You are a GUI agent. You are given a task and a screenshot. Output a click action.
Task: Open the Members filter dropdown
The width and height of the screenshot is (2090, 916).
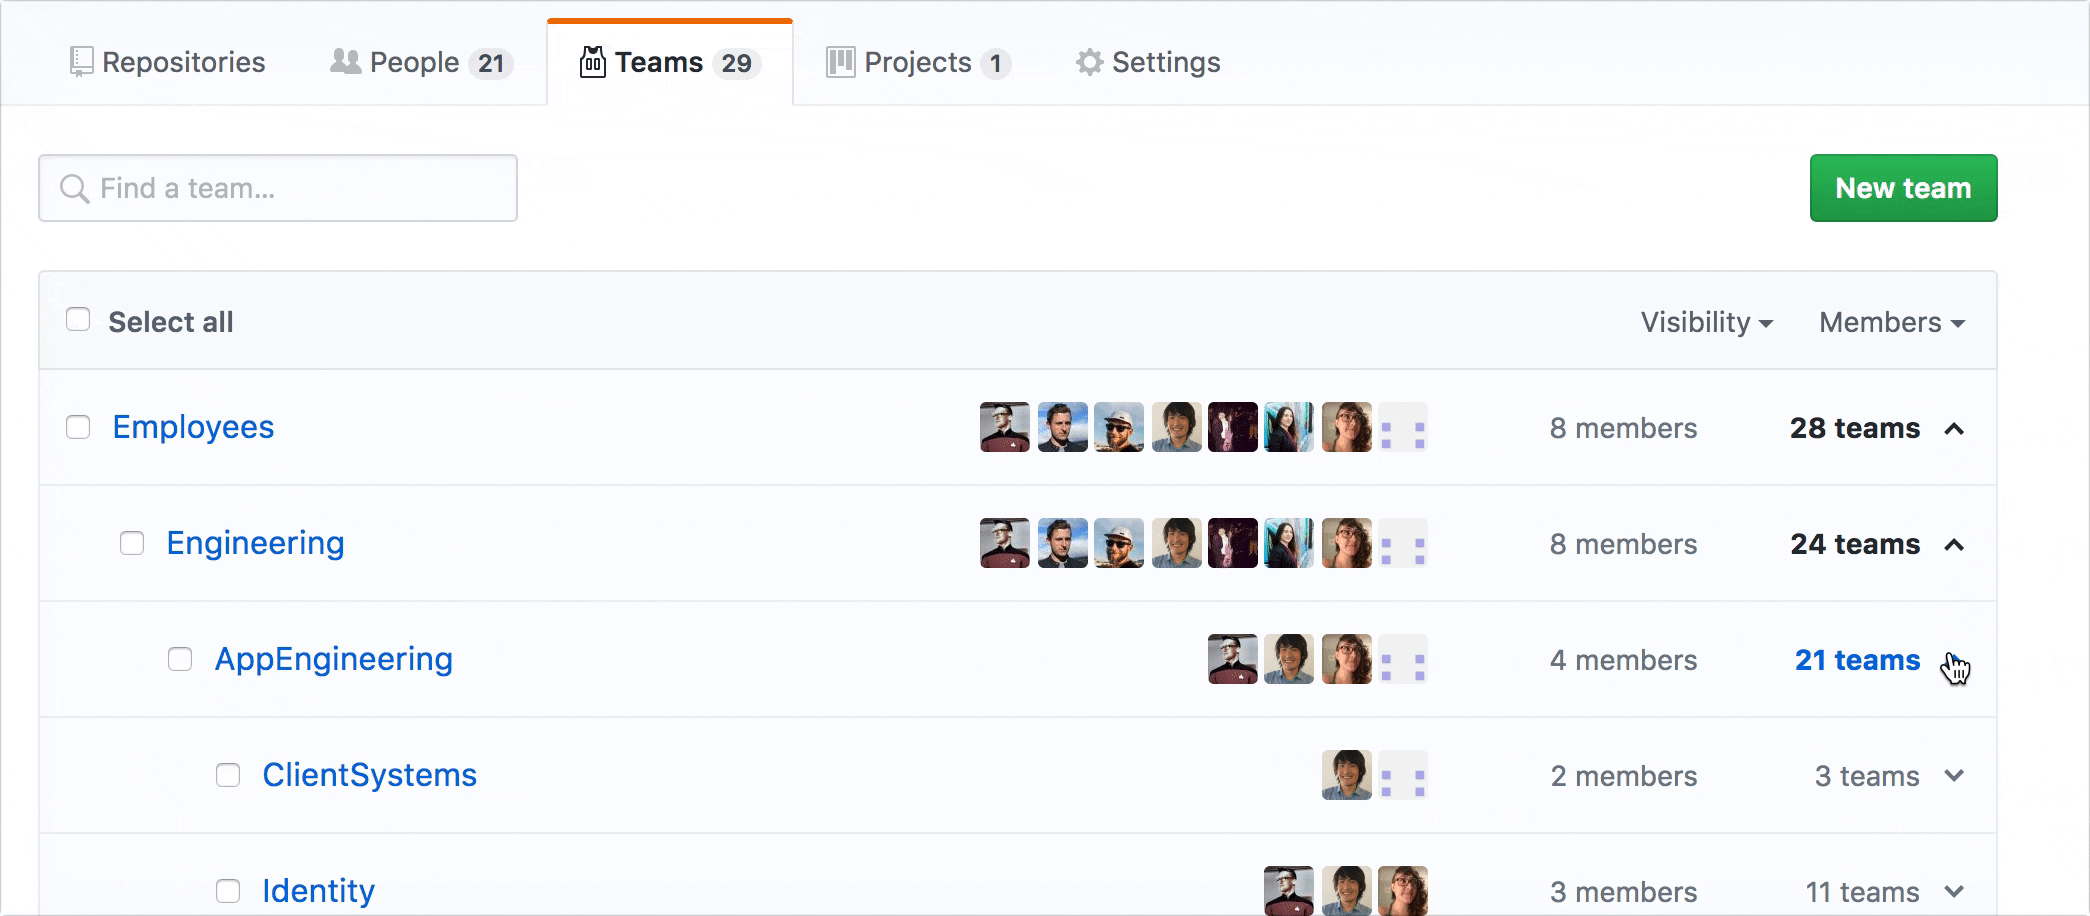click(x=1891, y=322)
